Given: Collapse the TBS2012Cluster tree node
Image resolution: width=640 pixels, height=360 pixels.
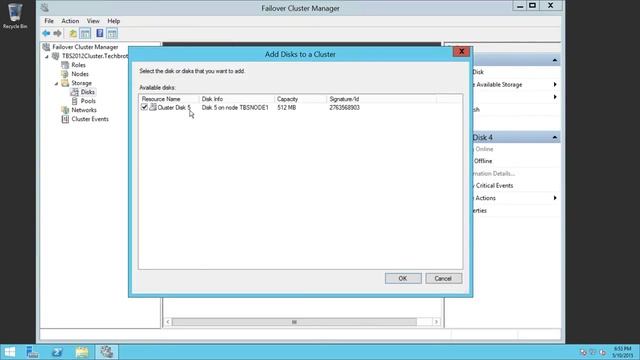Looking at the screenshot, I should tap(47, 56).
